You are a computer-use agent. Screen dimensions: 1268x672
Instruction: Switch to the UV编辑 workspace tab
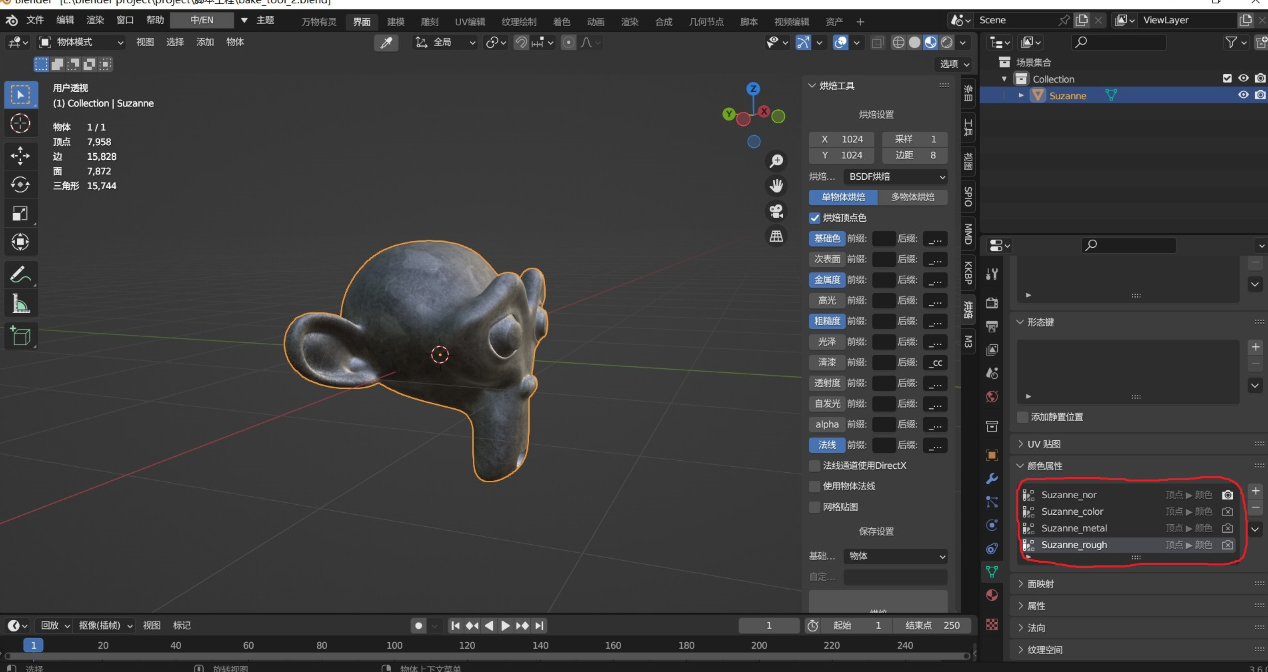point(469,21)
